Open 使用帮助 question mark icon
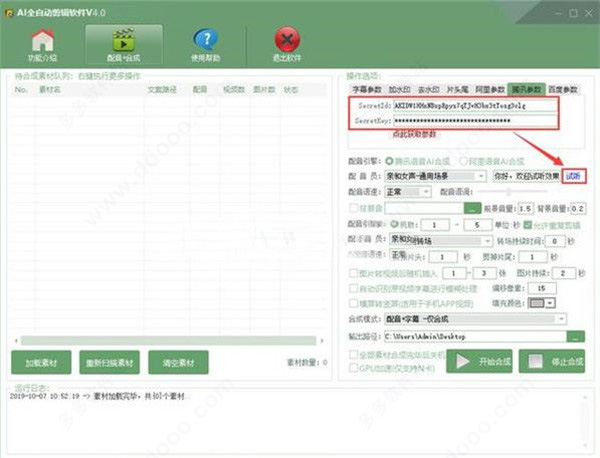 click(206, 39)
